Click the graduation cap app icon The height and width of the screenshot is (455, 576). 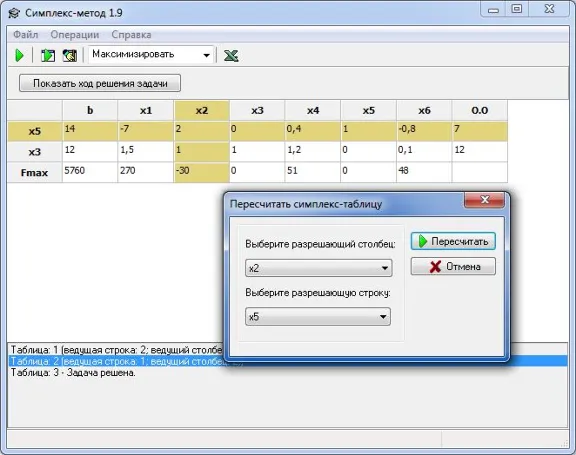pyautogui.click(x=14, y=14)
